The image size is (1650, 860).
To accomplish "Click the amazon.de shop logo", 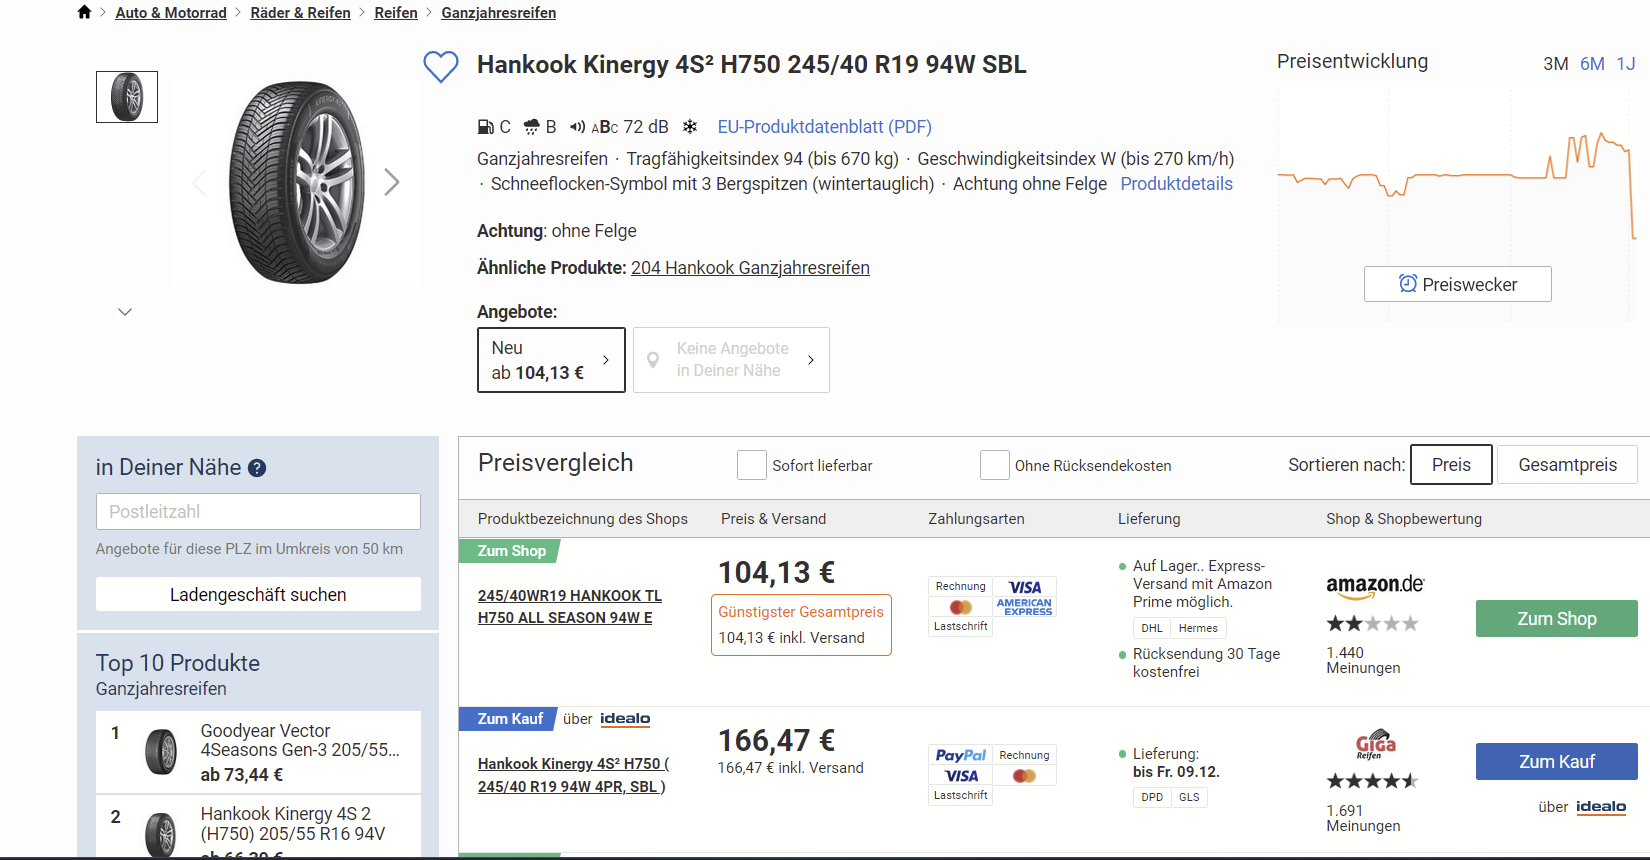I will (1374, 586).
